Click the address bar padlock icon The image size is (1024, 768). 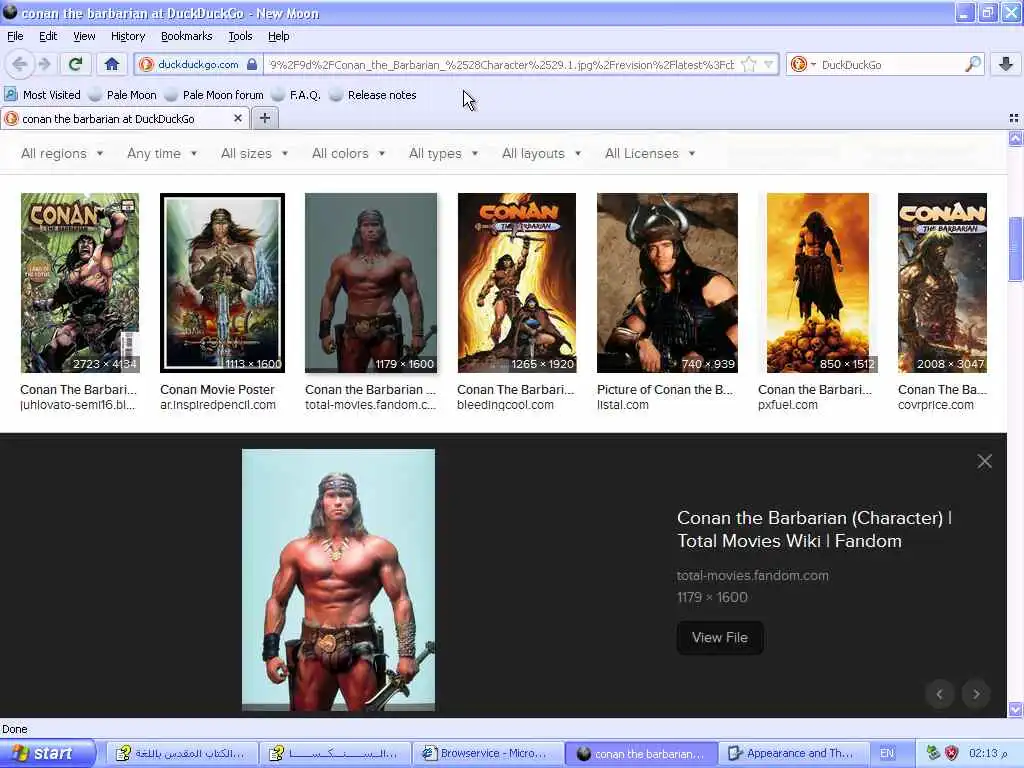[252, 64]
